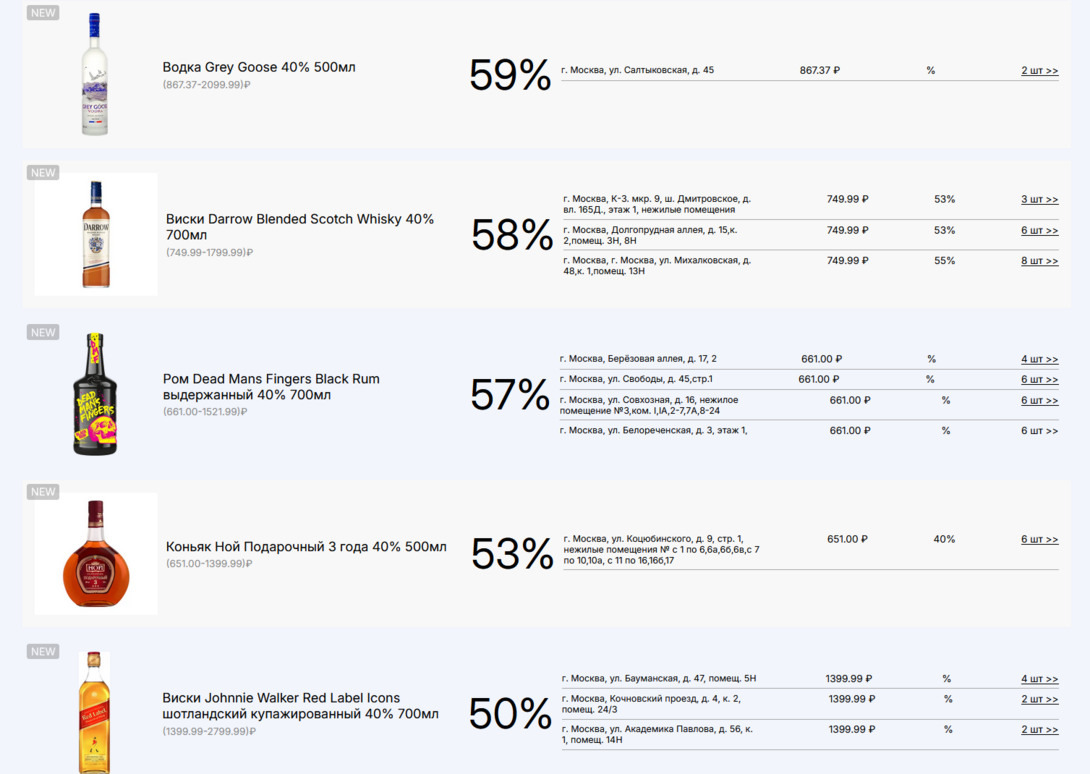Open the Виски Darrow Blended Scotch Whisky title
This screenshot has width=1090, height=774.
(x=300, y=227)
